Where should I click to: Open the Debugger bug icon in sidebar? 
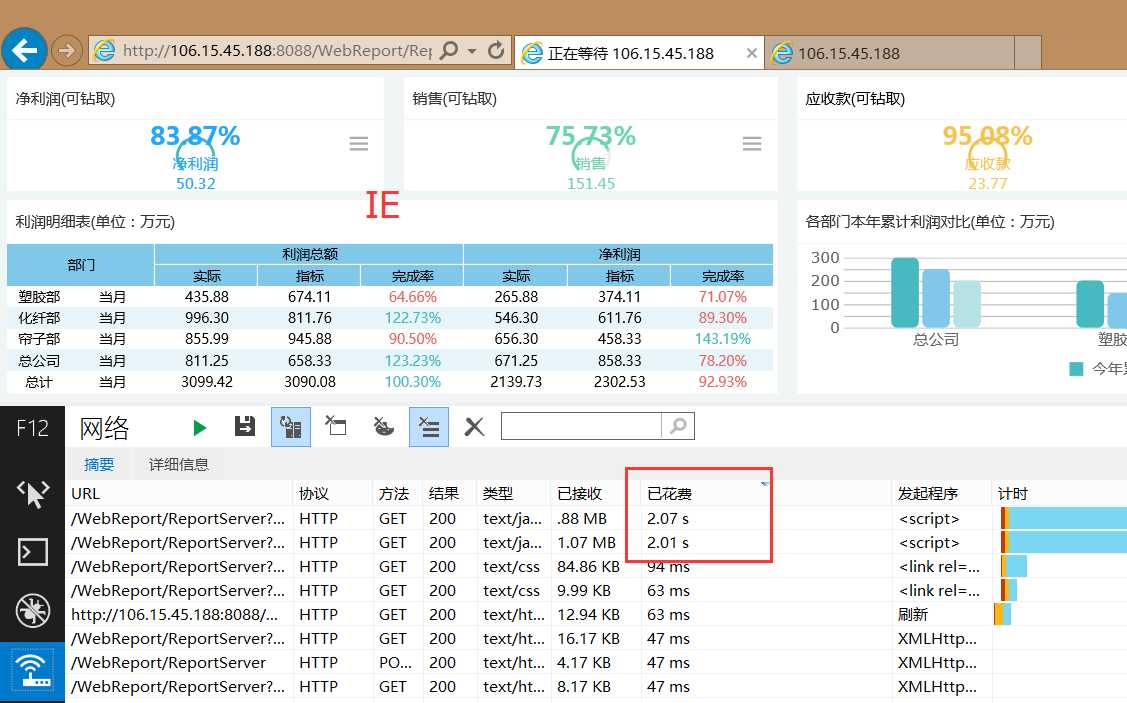tap(32, 610)
